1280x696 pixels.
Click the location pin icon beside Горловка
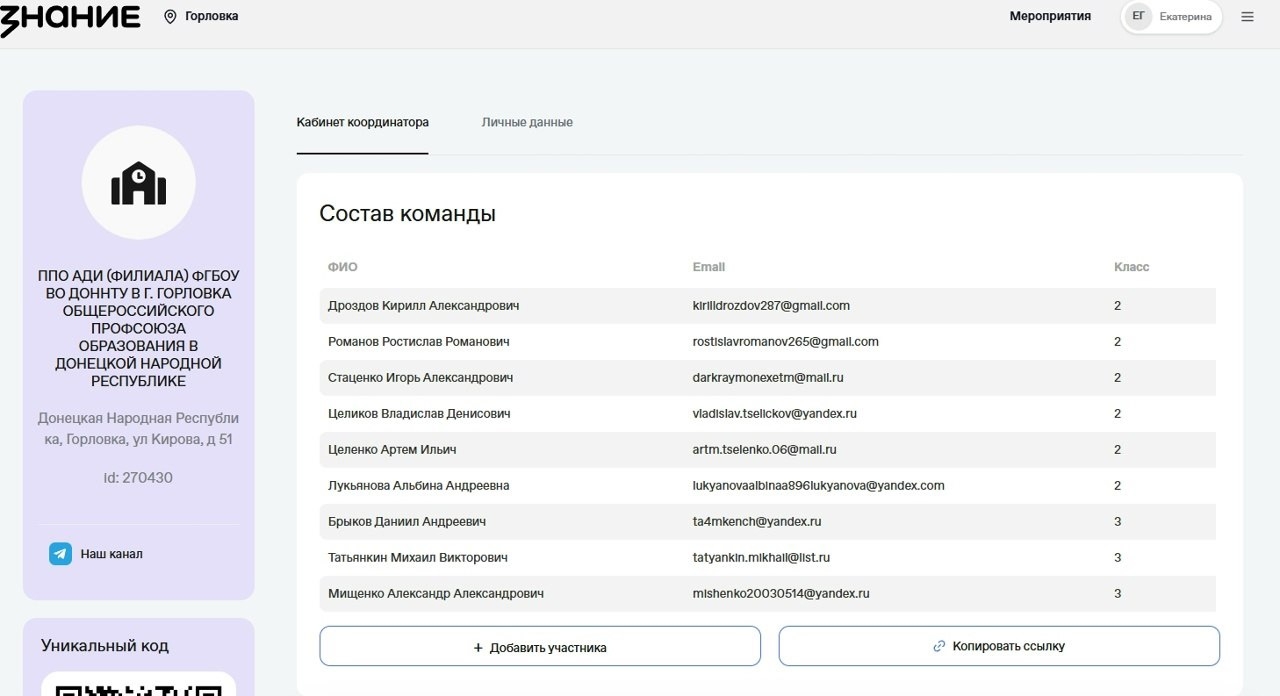(x=170, y=16)
